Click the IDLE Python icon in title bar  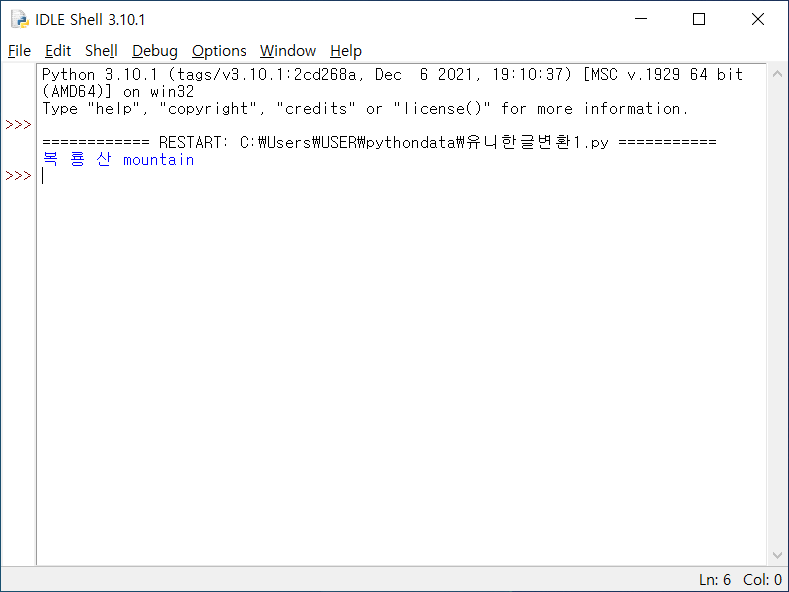pos(20,20)
